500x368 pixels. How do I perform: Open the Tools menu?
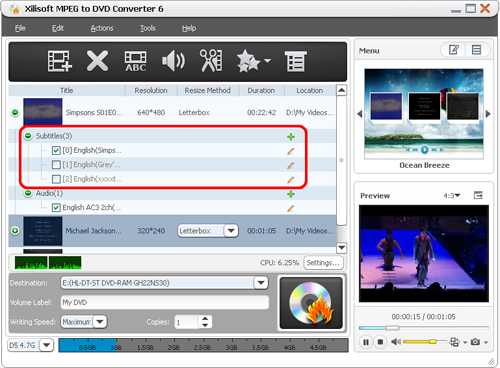(x=148, y=28)
